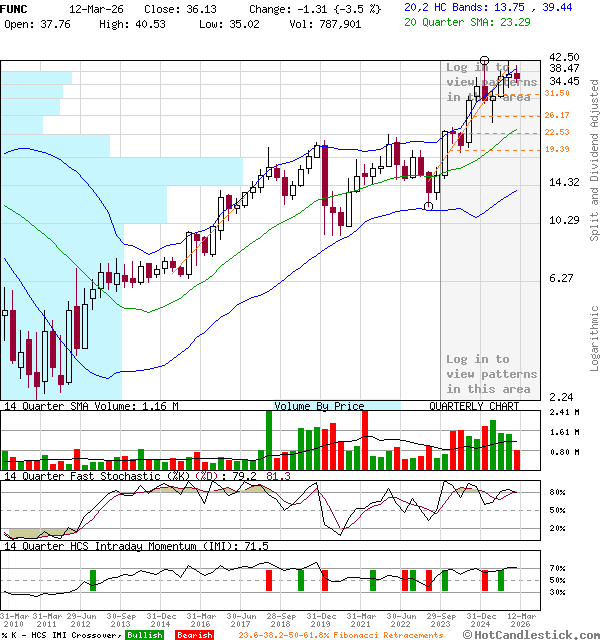Click the Fibonacci Retracements legend text
The width and height of the screenshot is (600, 640).
pos(341,635)
